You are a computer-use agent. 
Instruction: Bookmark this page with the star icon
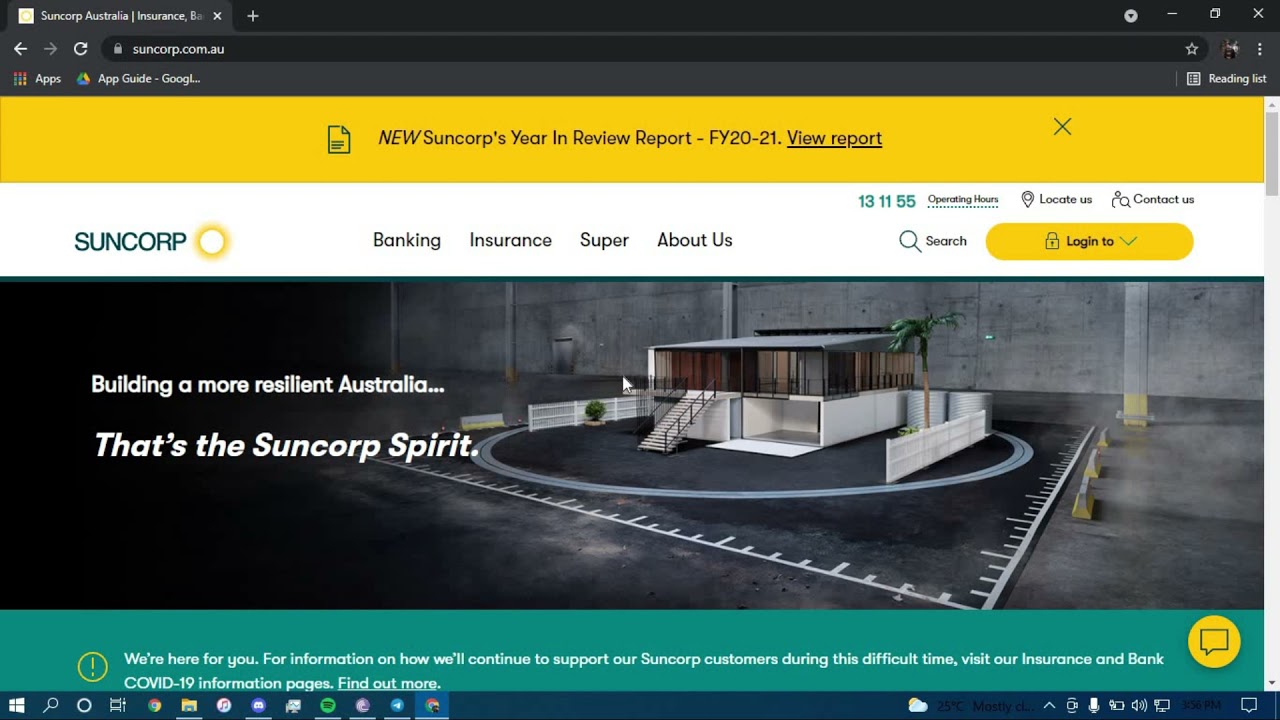coord(1191,48)
